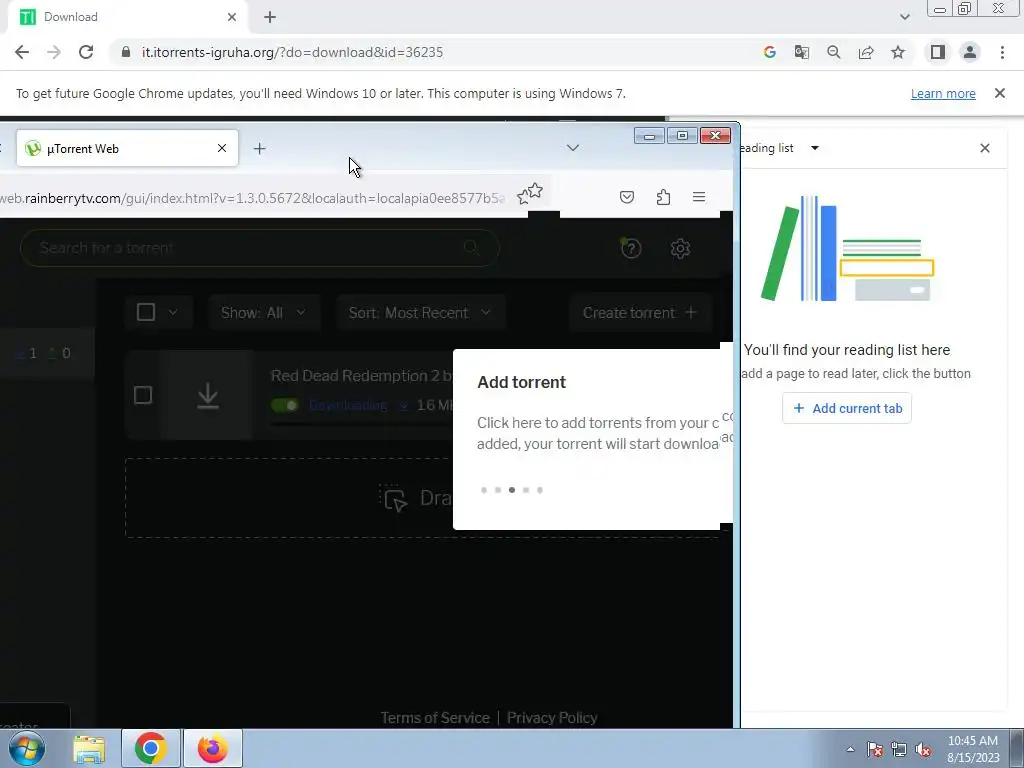The image size is (1024, 768).
Task: Open a new Firefox tab
Action: [x=259, y=148]
